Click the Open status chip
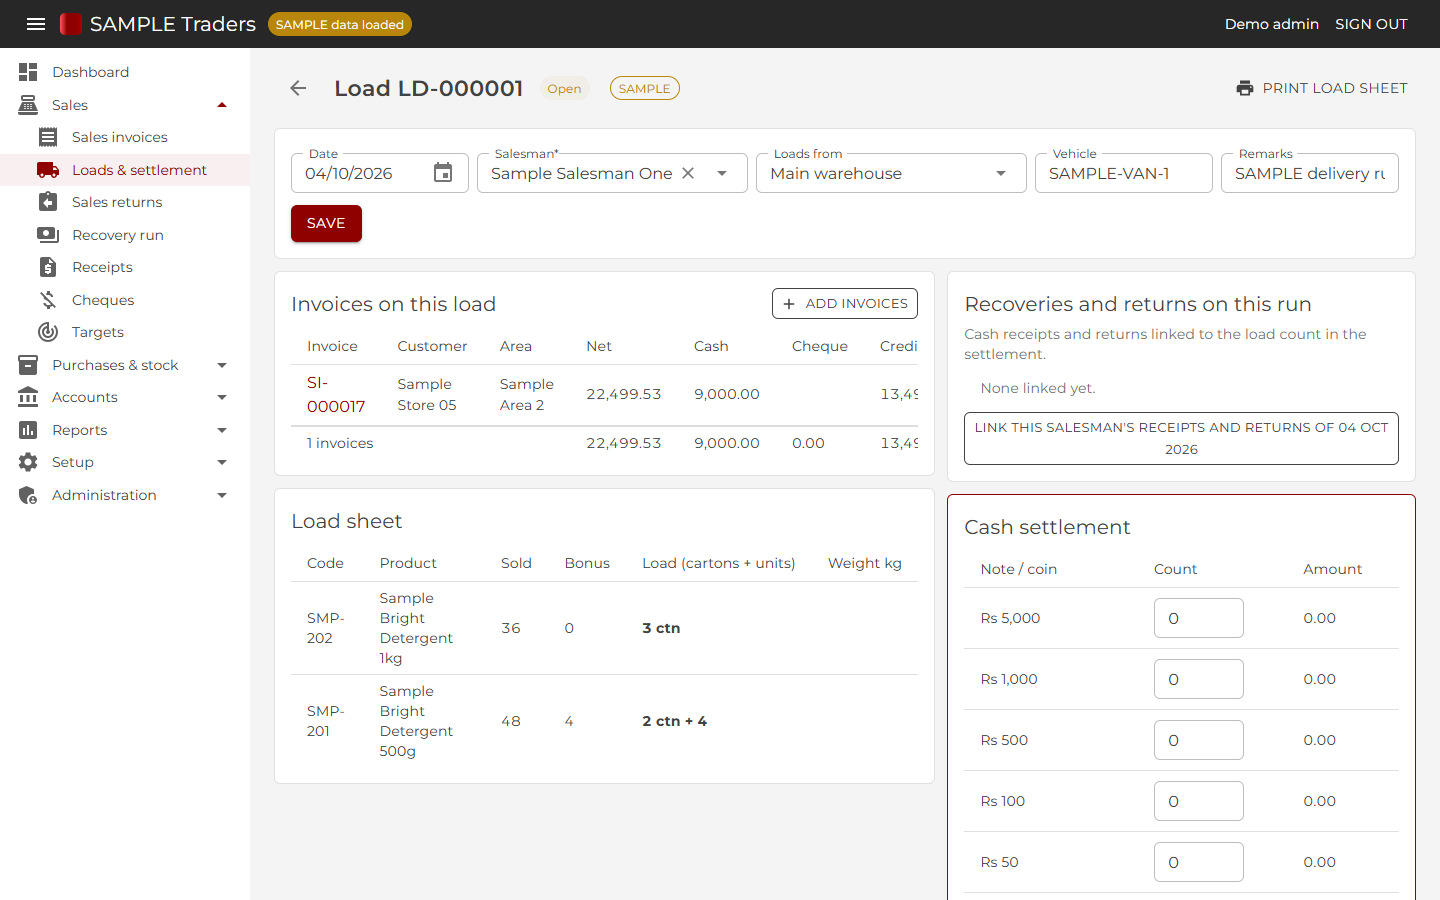 [564, 88]
